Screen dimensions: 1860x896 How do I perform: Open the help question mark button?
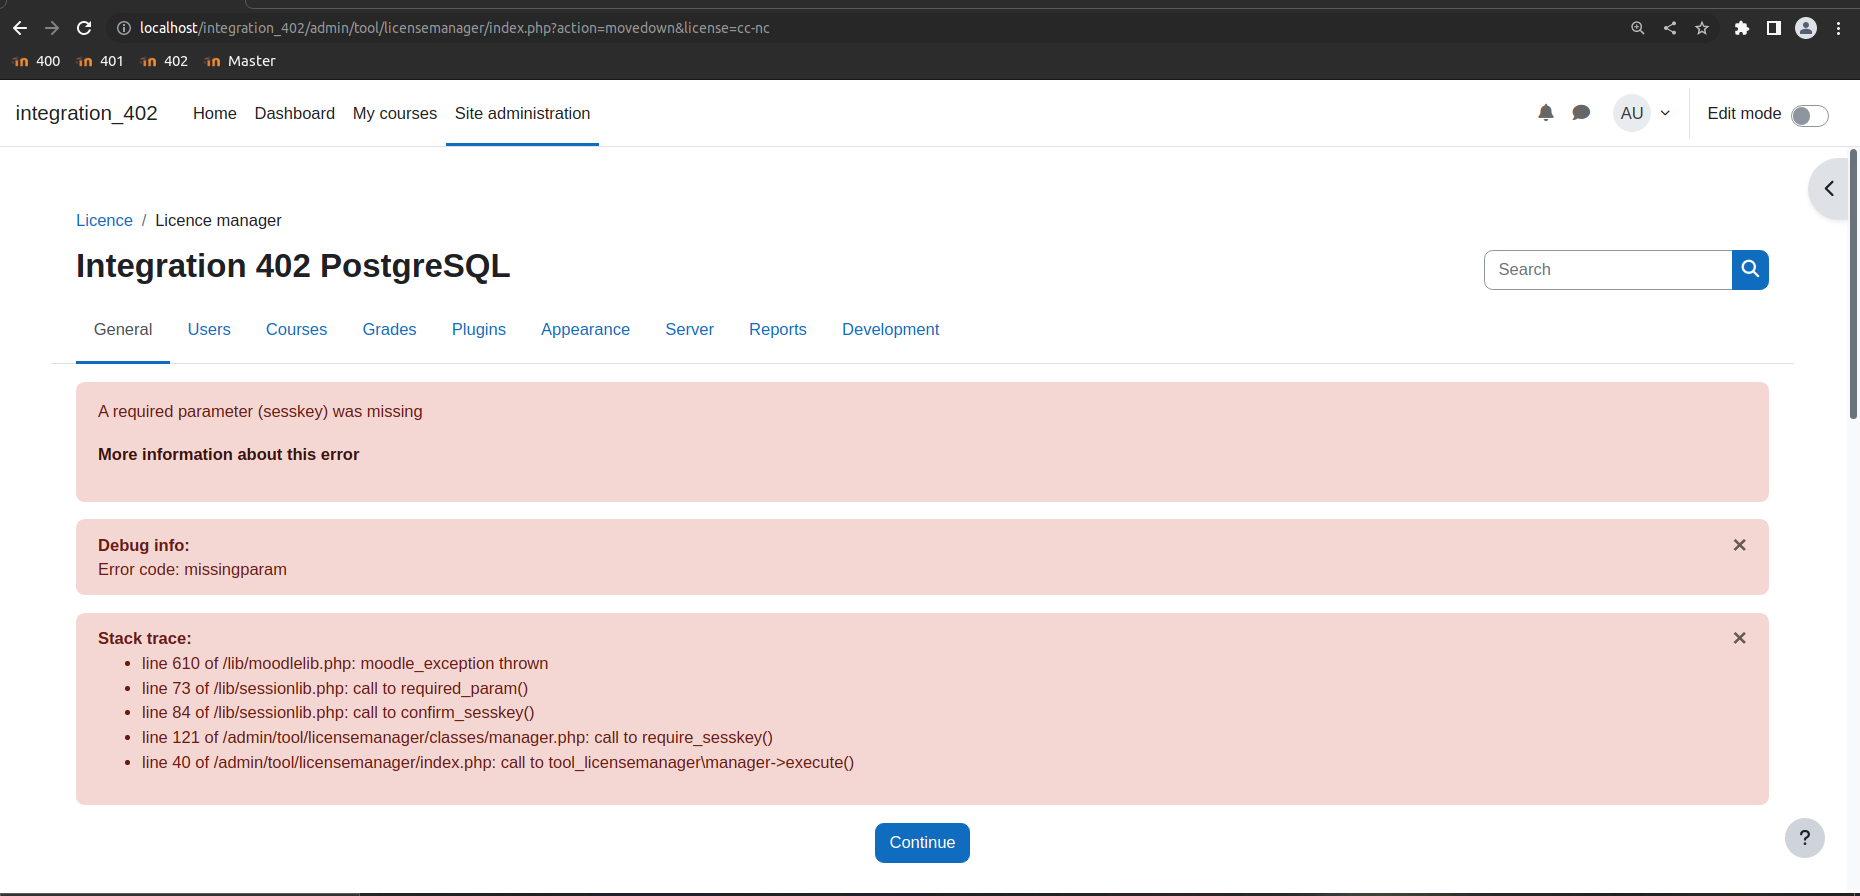[1805, 838]
